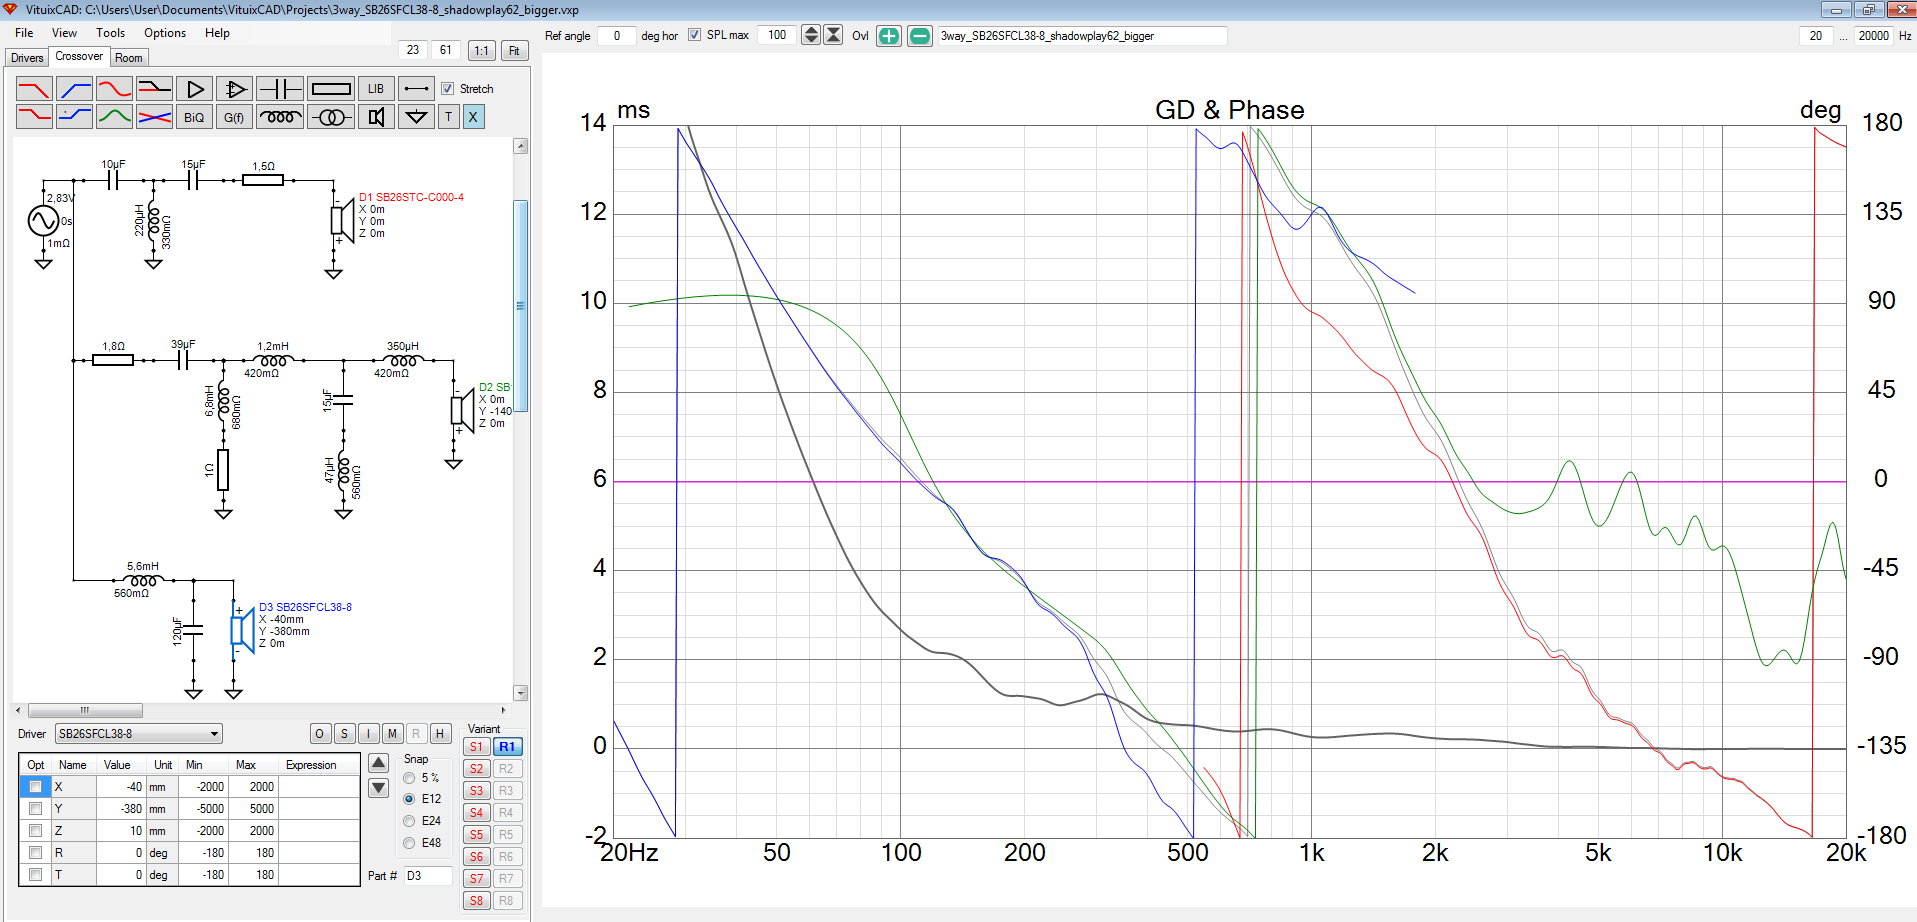
Task: Click the O button above parameter table
Action: click(319, 734)
